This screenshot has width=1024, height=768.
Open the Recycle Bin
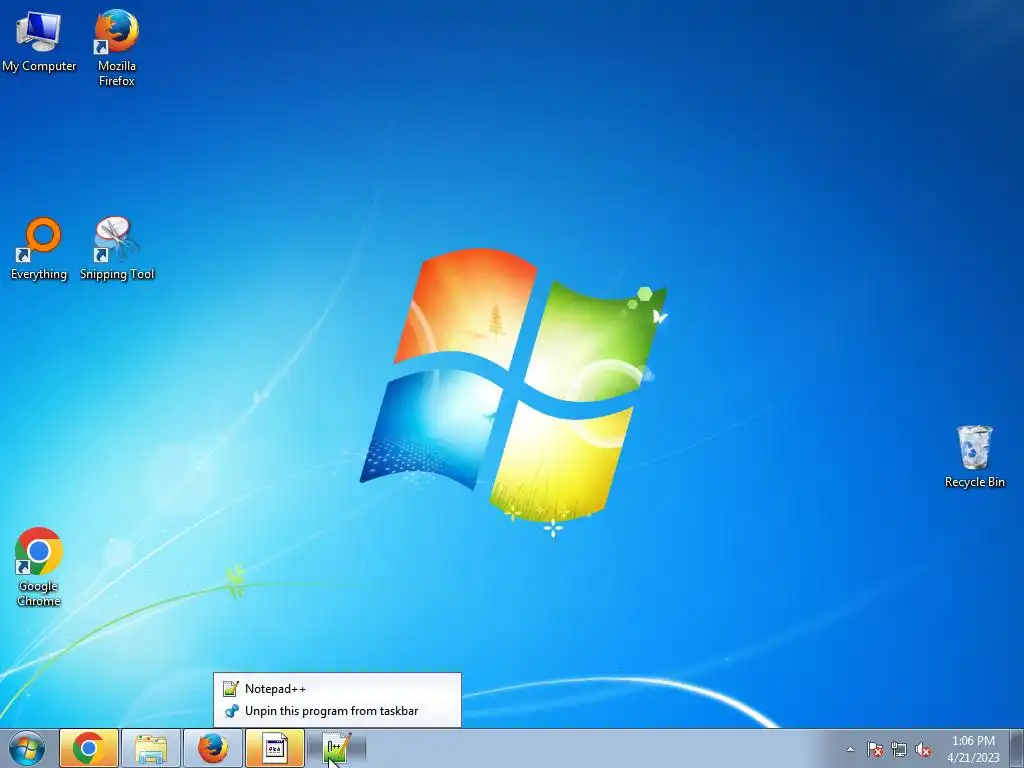tap(974, 456)
